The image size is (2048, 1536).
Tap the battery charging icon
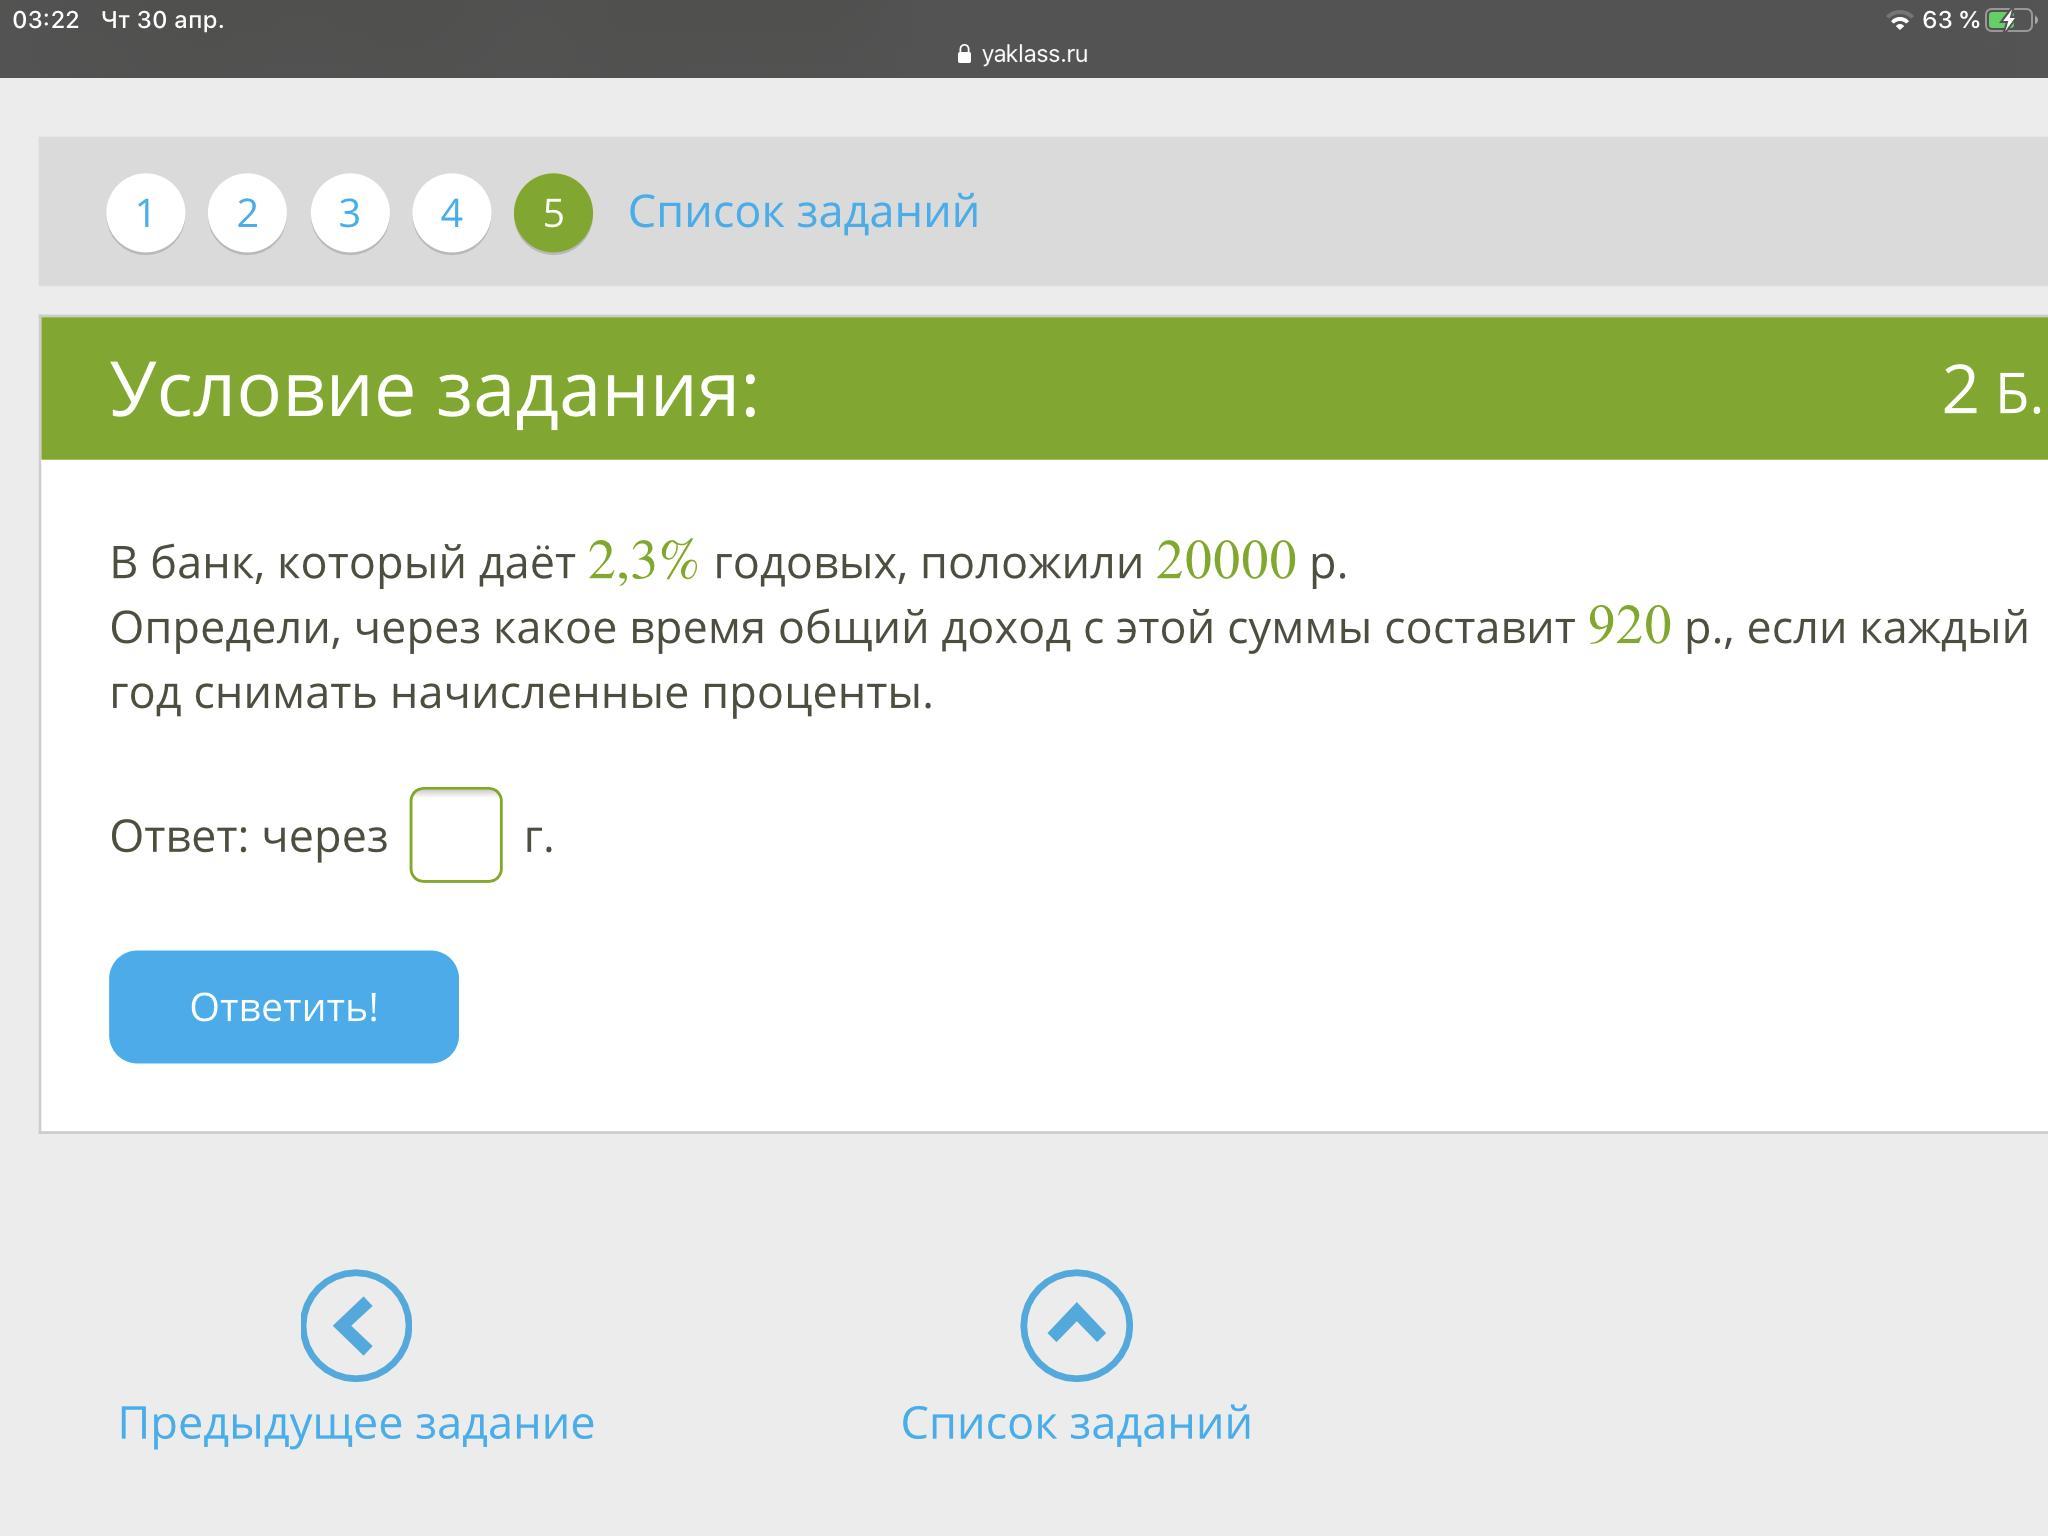(2008, 21)
